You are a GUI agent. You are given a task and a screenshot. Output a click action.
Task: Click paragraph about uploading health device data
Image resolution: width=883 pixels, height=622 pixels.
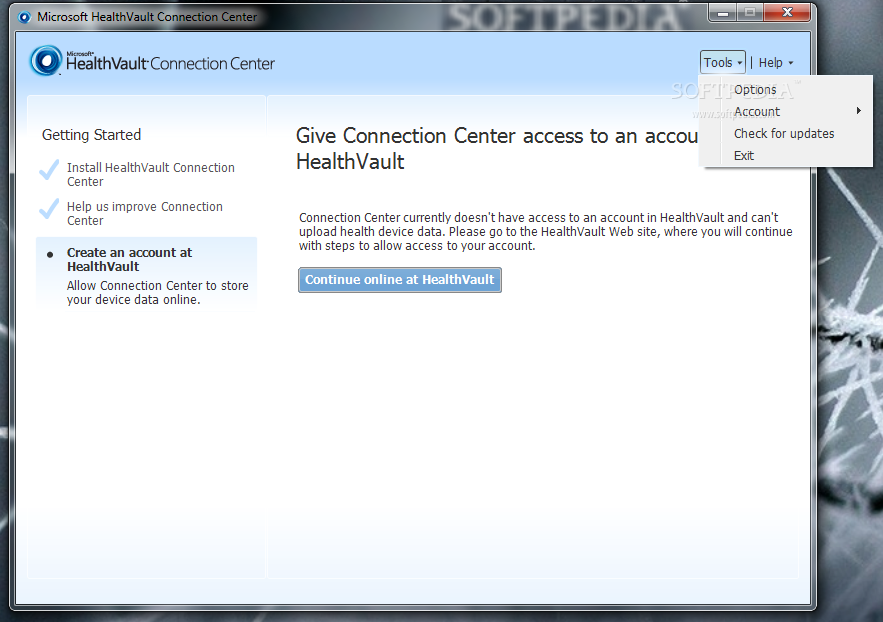click(x=546, y=231)
